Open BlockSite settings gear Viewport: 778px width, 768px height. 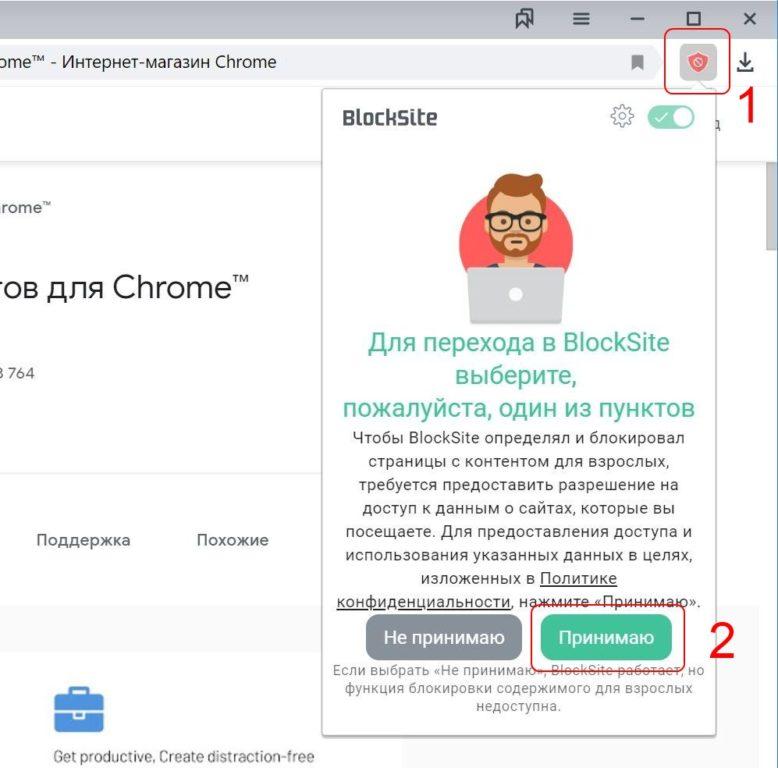(622, 117)
